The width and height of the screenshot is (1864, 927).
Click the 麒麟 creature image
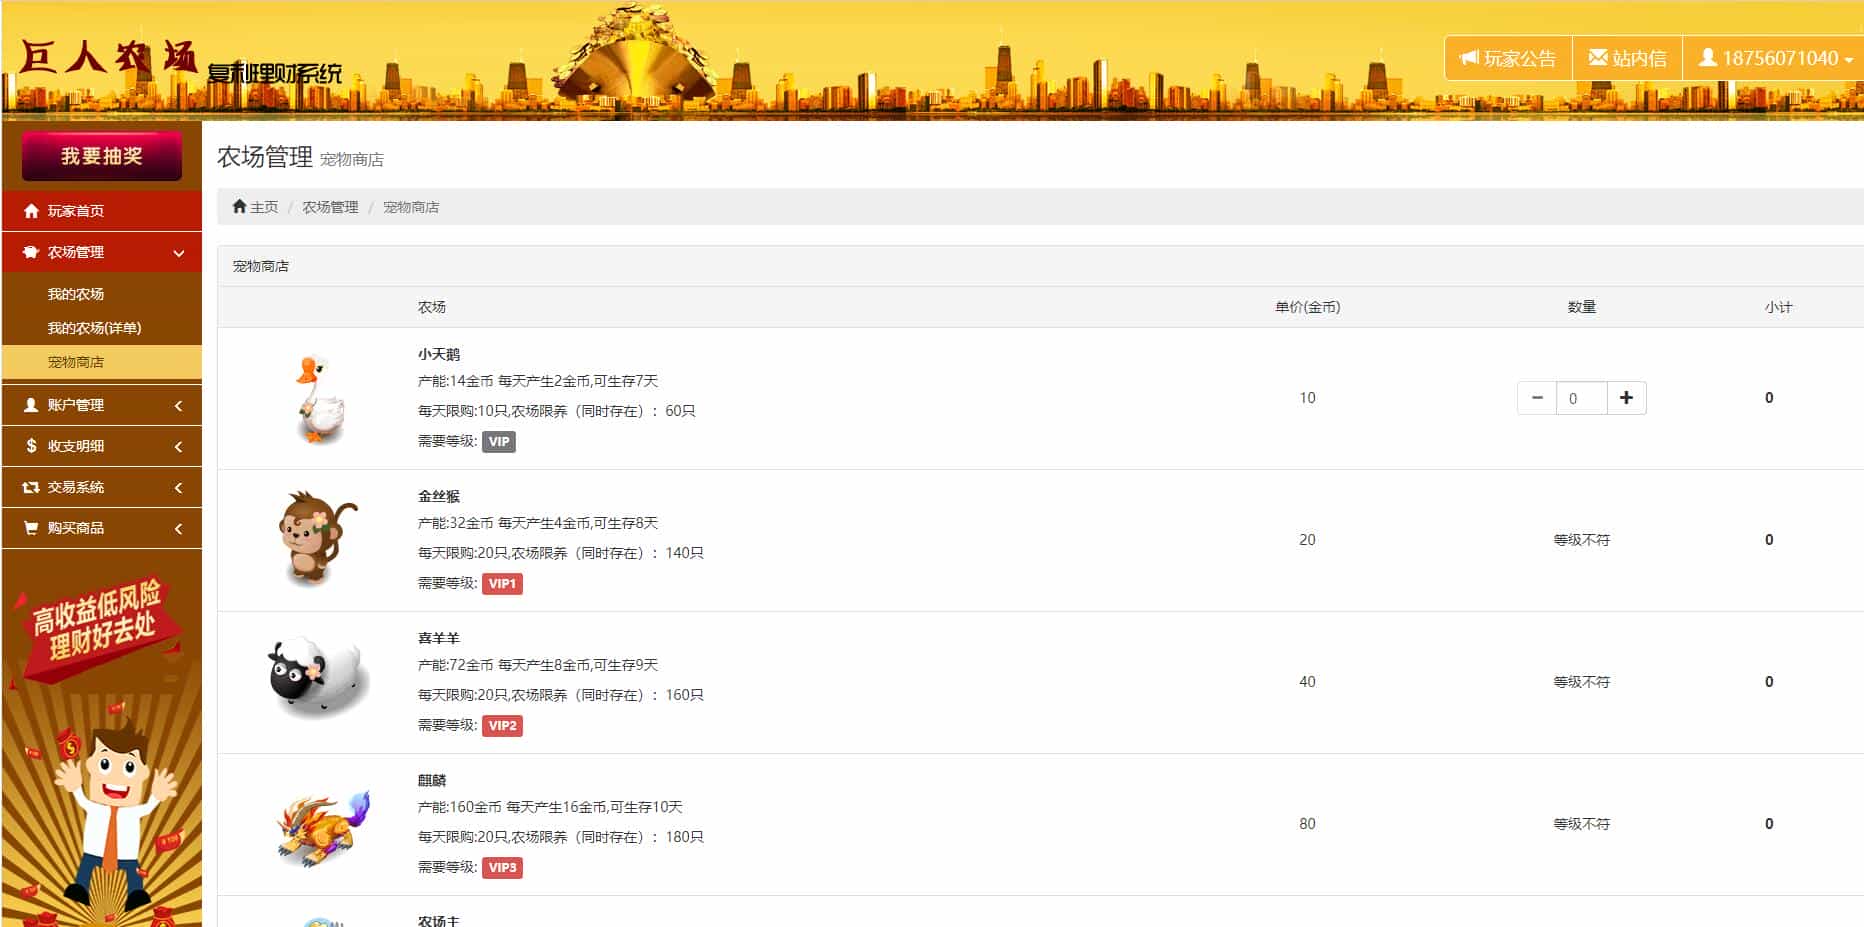(322, 828)
